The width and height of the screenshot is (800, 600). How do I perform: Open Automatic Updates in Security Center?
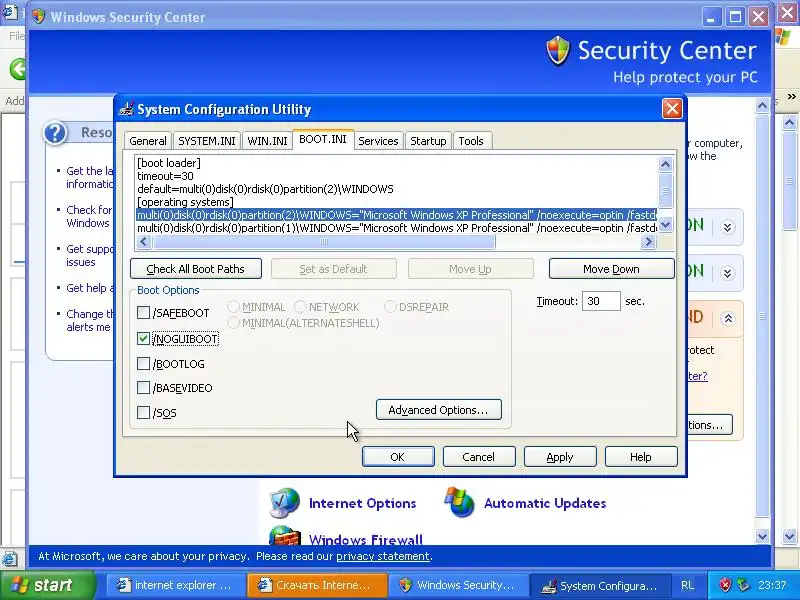tap(545, 503)
